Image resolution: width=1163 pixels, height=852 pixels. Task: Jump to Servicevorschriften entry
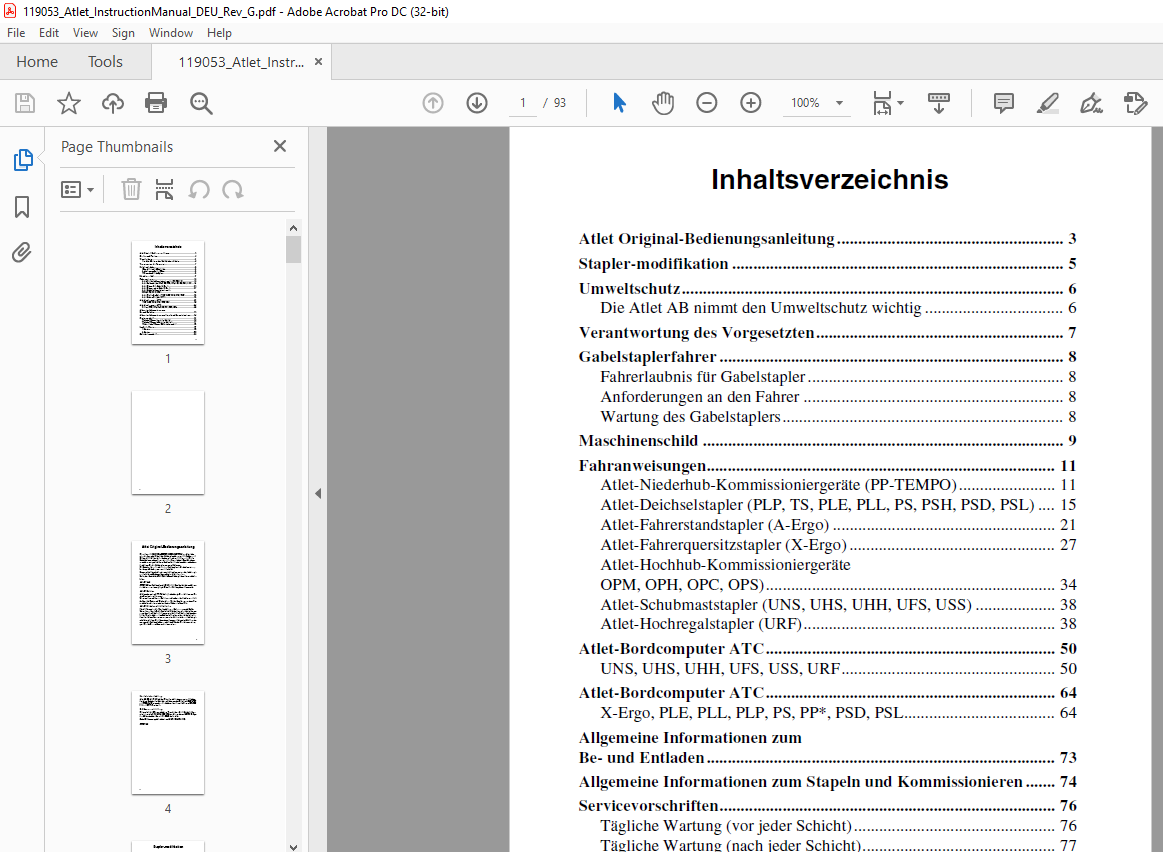827,805
